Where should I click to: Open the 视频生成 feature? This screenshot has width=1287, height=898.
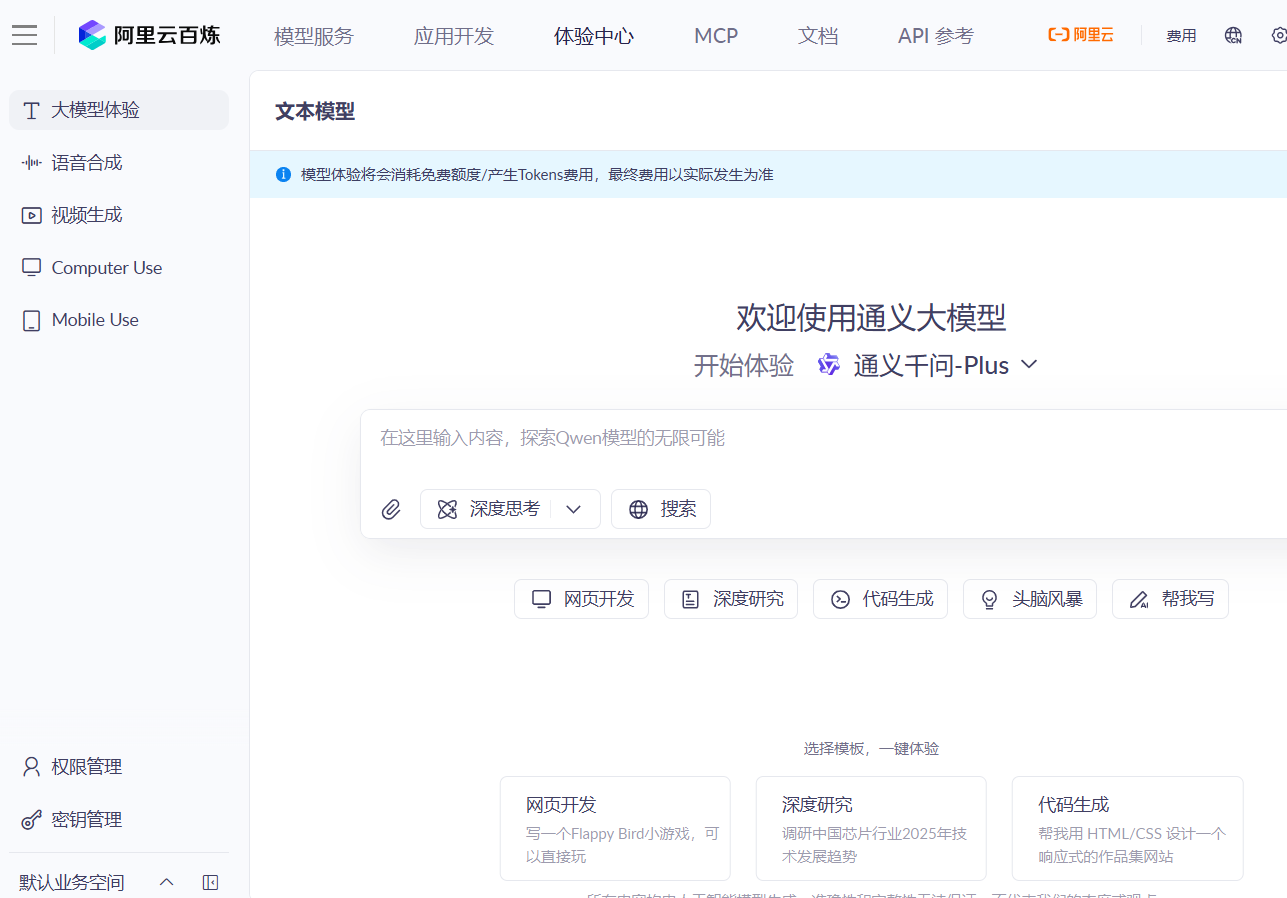(x=85, y=214)
